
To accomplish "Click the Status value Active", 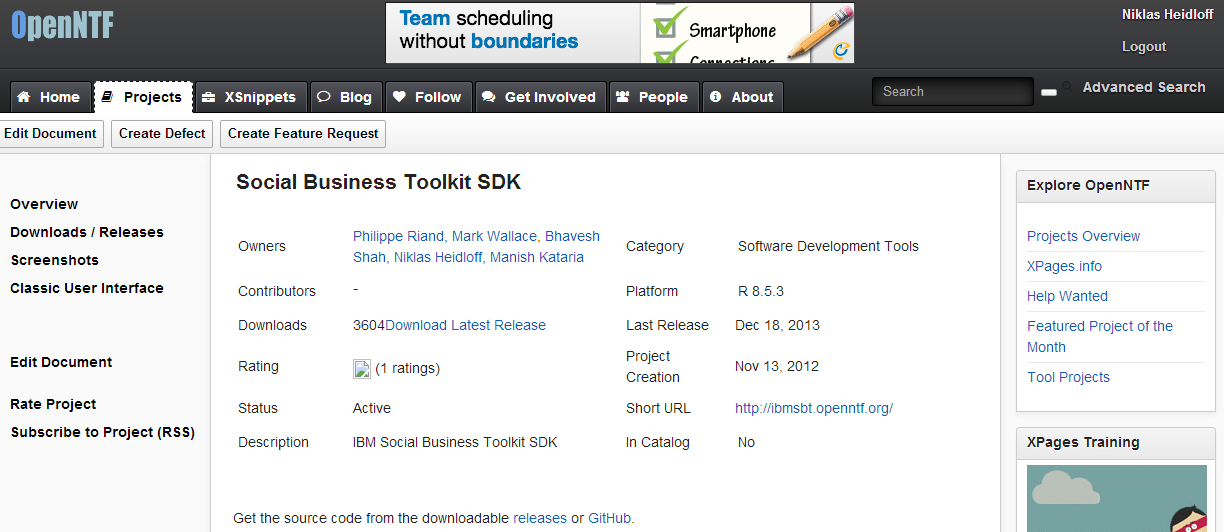I will tap(372, 408).
